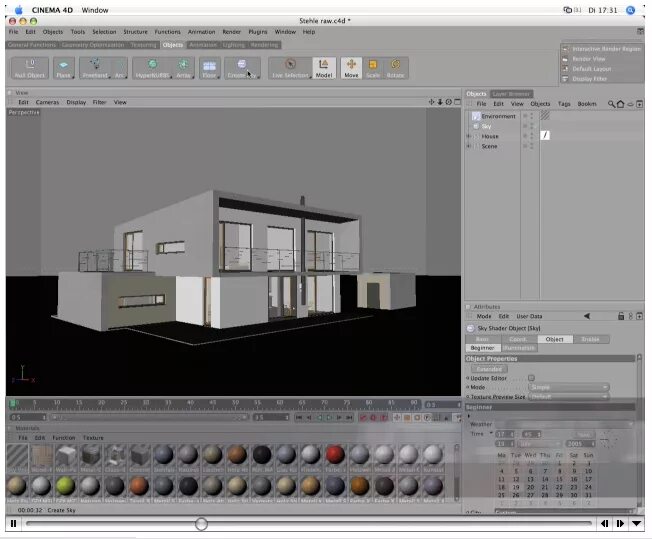Add an Array object
Viewport: 652px width, 539px height.
[183, 68]
